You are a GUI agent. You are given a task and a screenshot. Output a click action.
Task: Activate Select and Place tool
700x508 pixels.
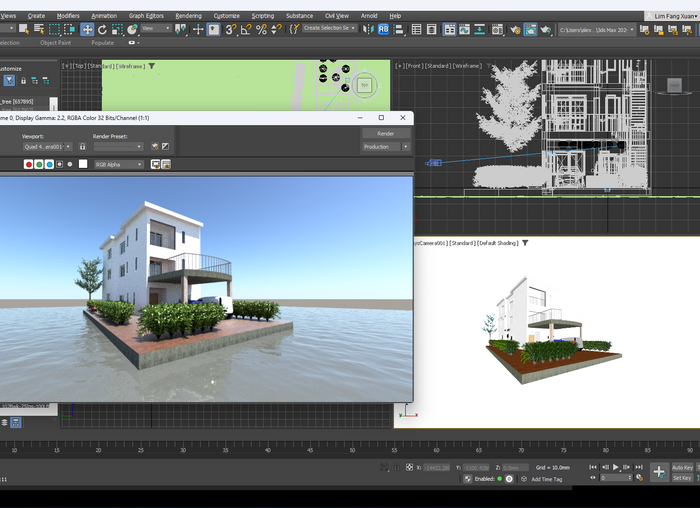click(x=132, y=29)
